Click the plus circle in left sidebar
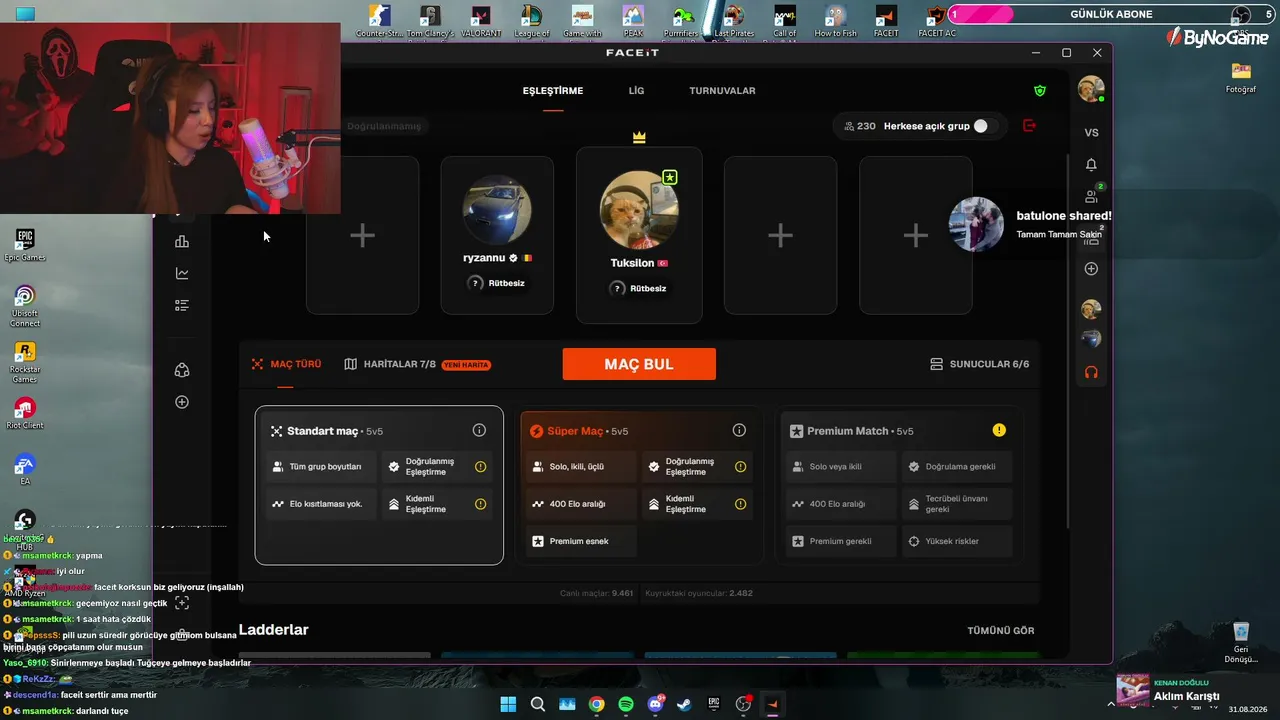Screen dimensions: 1280x720 (x=182, y=402)
